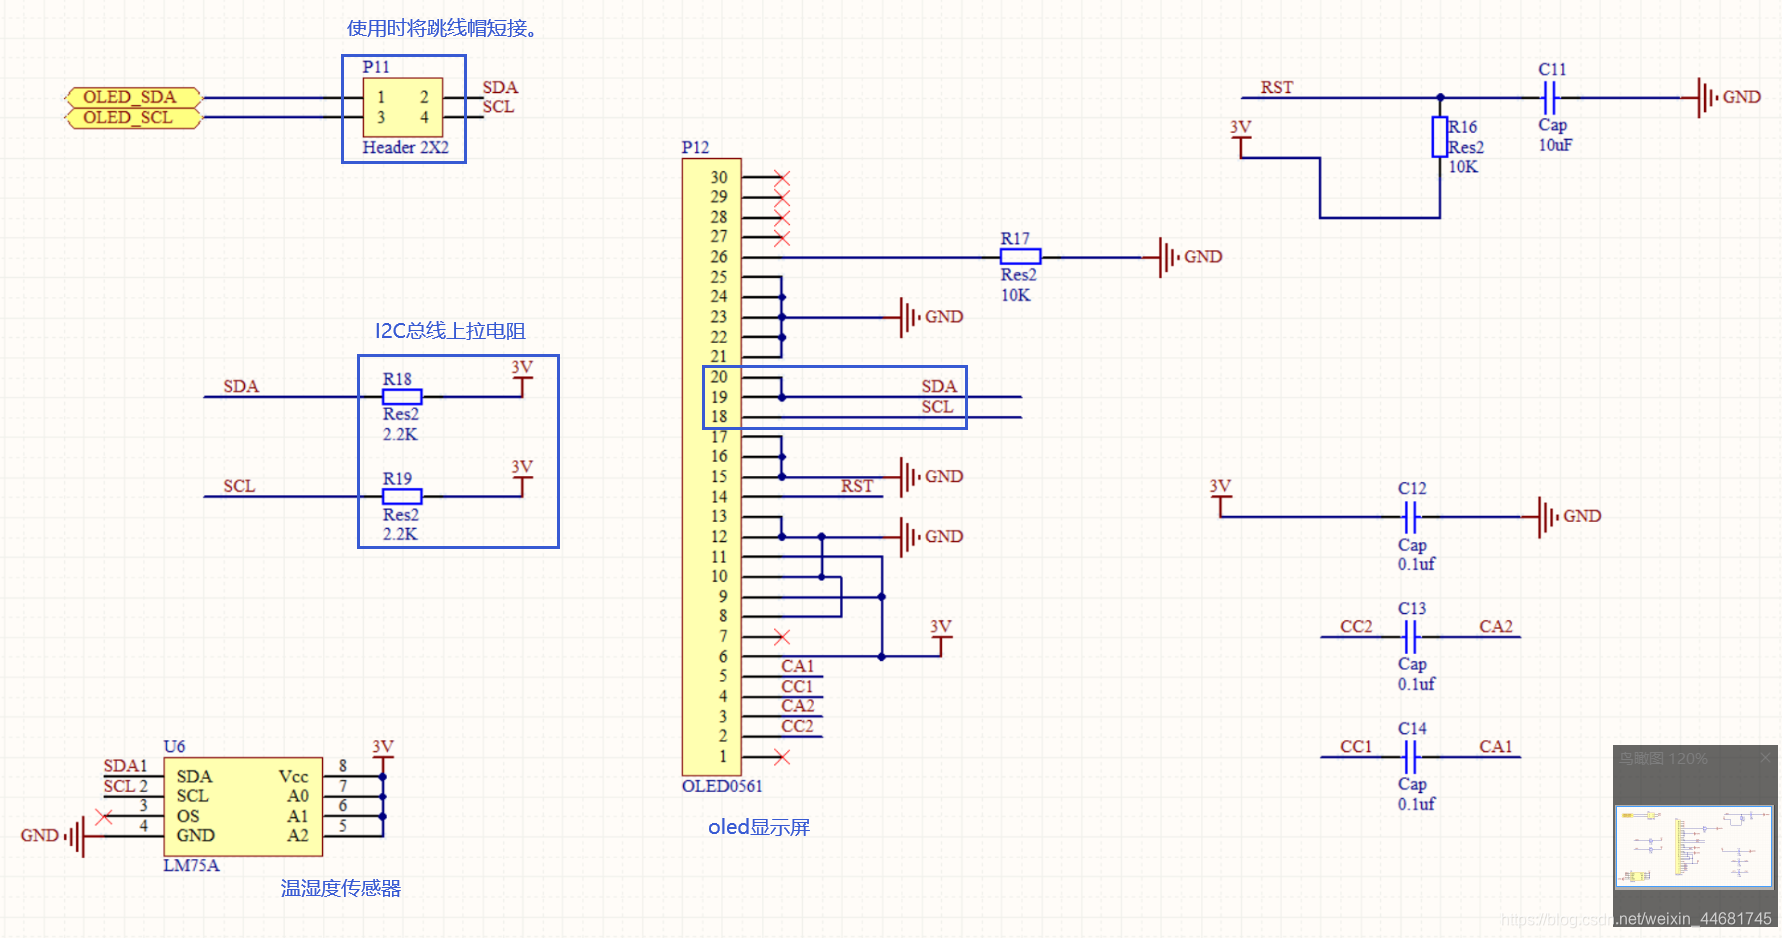The image size is (1782, 938).
Task: Click the 'LM75A' comment text
Action: point(191,865)
